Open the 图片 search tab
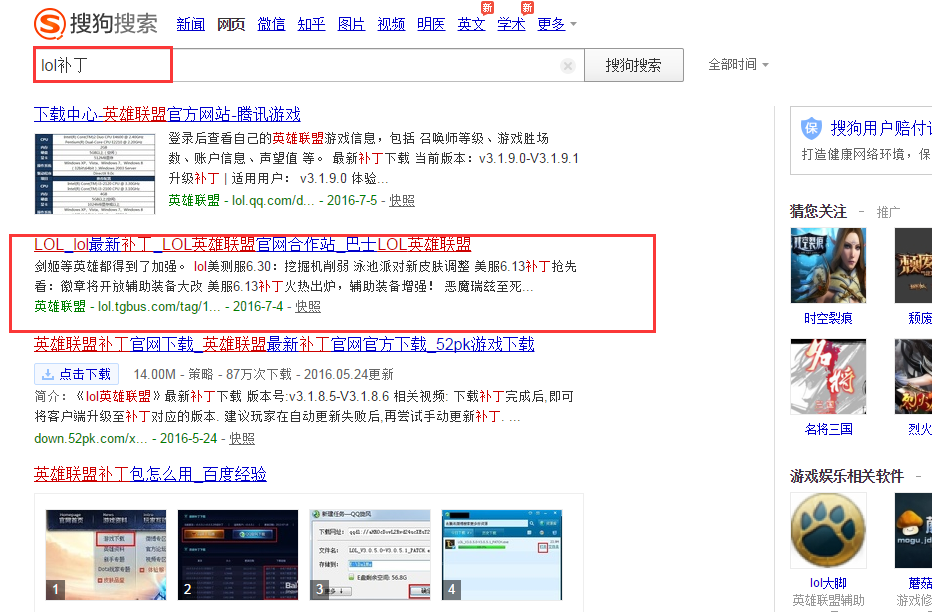This screenshot has height=612, width=932. pos(351,24)
